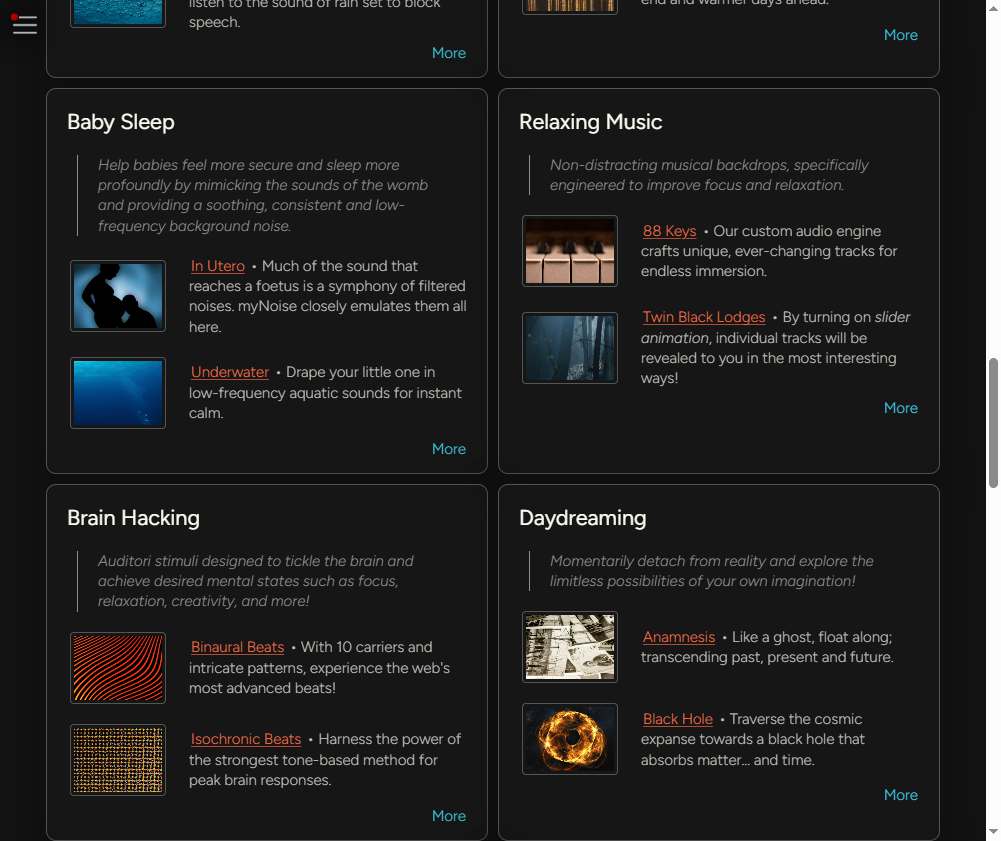1001x841 pixels.
Task: Follow the Binaural Beats link
Action: pyautogui.click(x=237, y=647)
